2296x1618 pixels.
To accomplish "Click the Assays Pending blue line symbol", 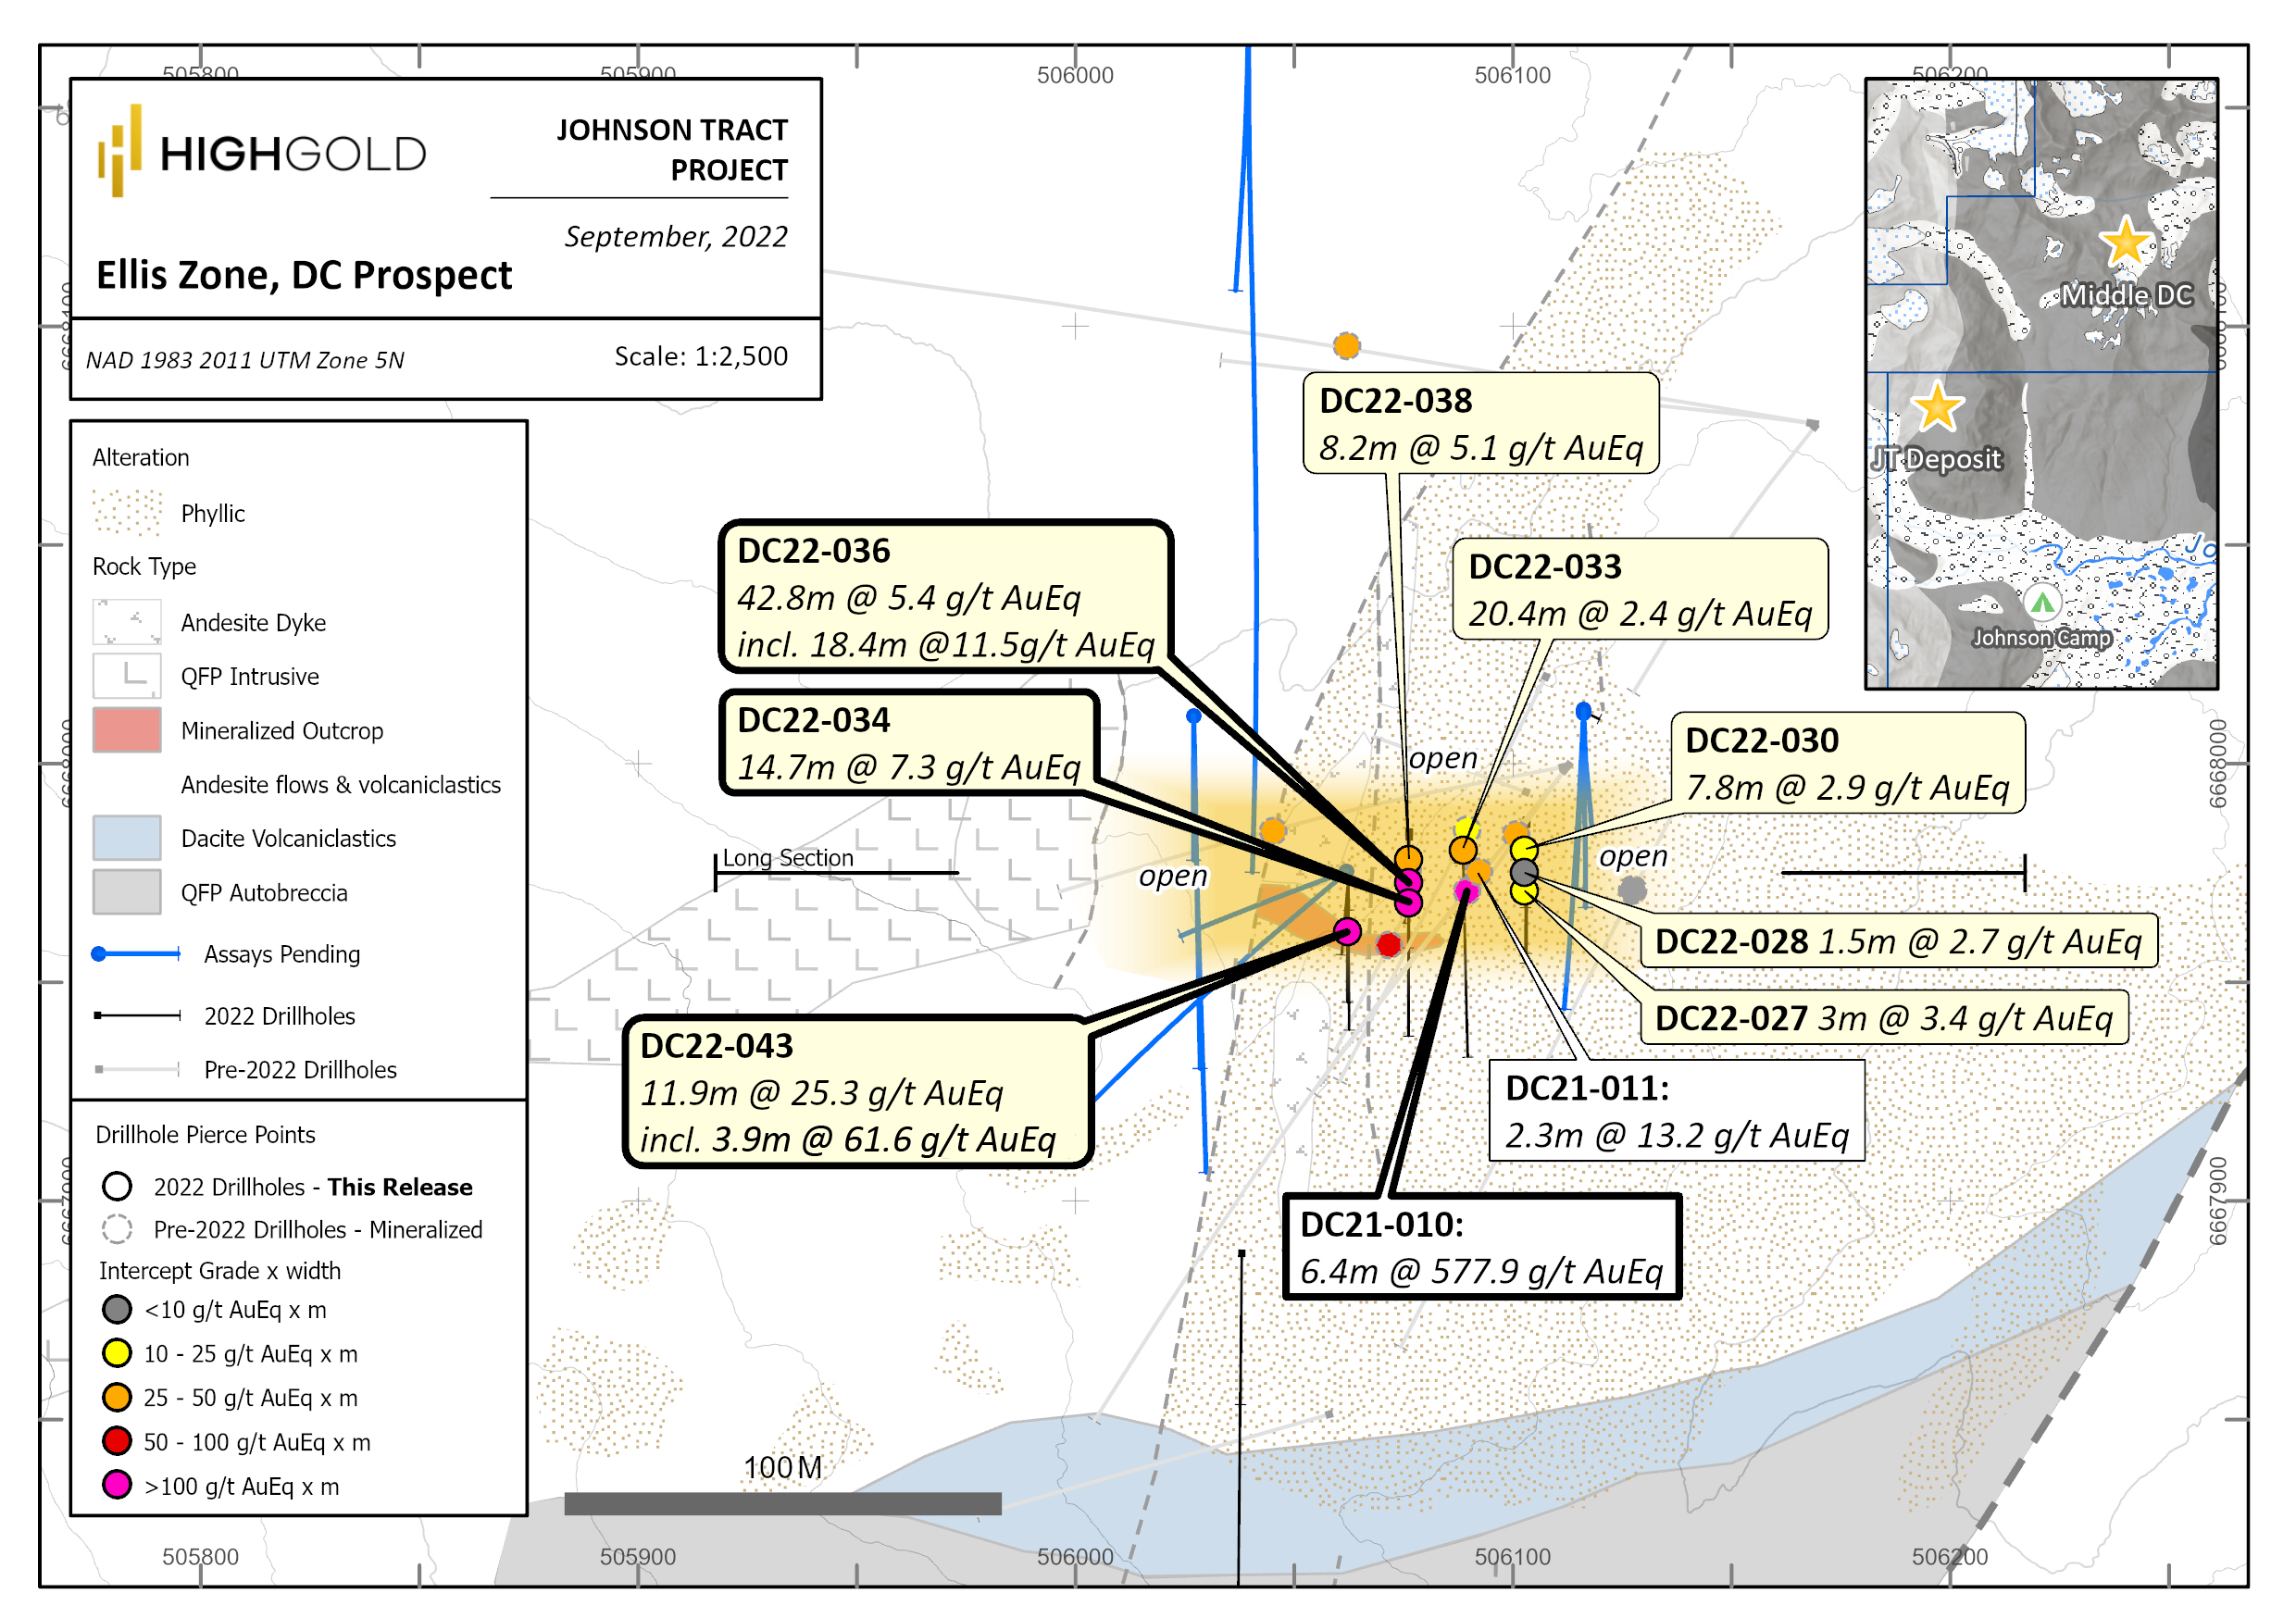I will click(136, 954).
